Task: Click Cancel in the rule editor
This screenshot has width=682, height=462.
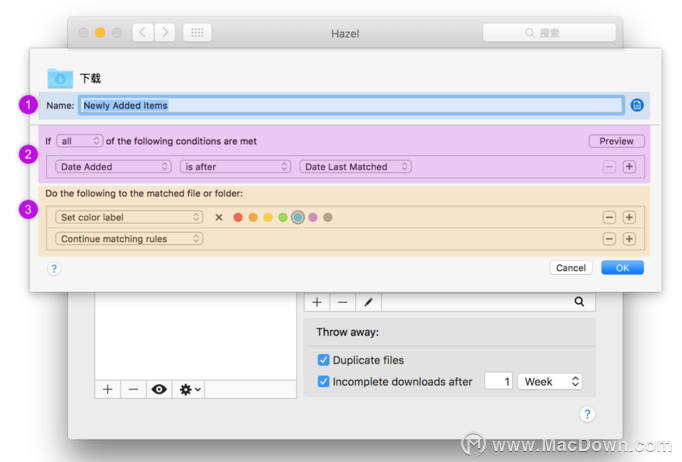Action: pos(571,268)
